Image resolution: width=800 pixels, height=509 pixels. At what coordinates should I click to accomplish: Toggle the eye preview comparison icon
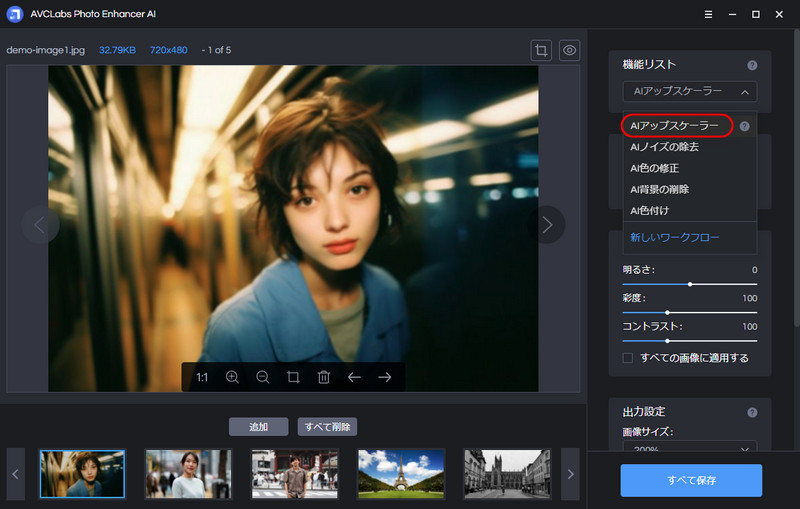point(569,50)
